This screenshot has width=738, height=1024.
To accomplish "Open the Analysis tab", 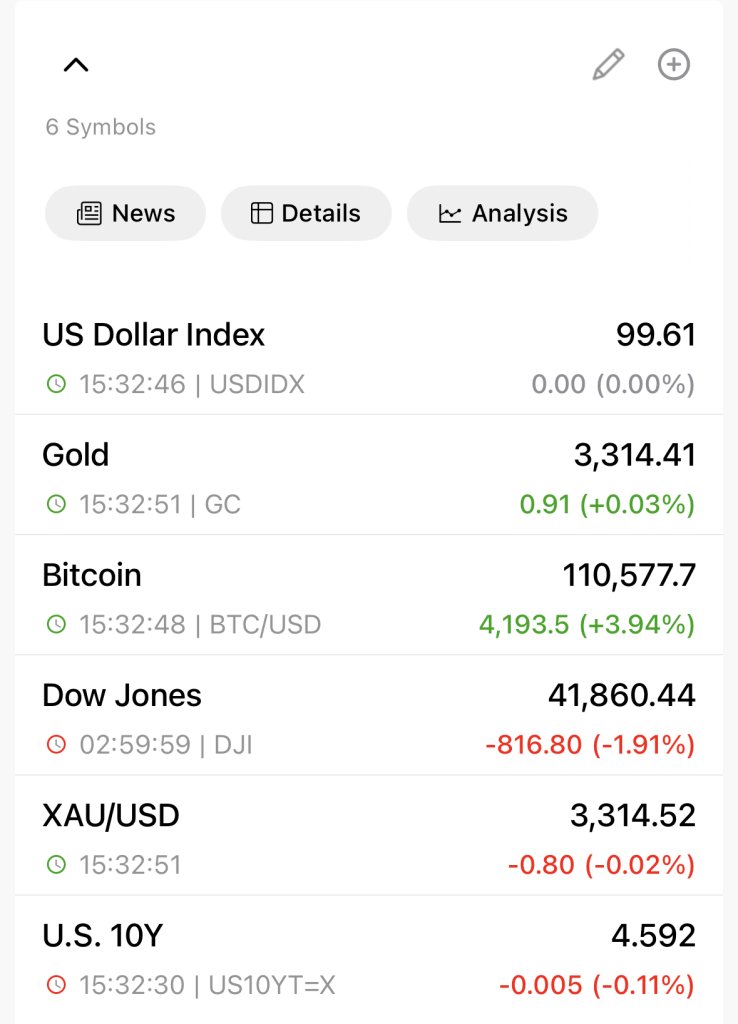I will click(502, 213).
